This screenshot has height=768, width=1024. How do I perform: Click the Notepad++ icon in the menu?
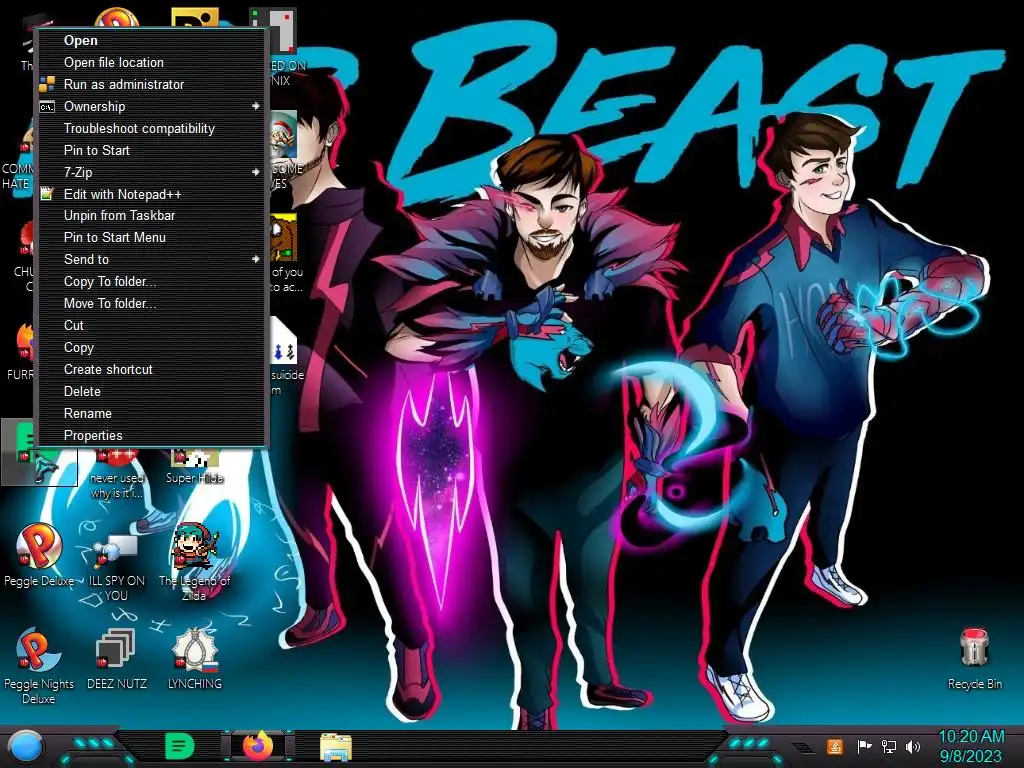point(47,194)
